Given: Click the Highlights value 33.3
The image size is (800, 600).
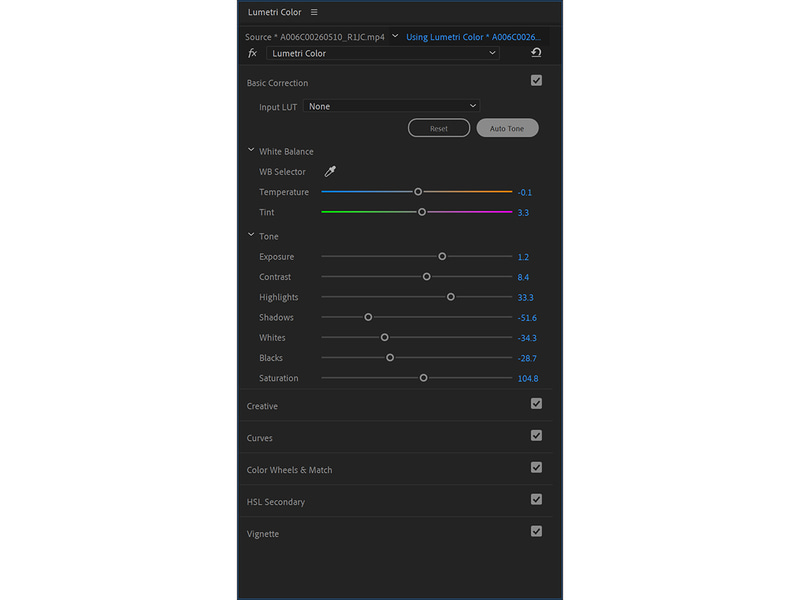Looking at the screenshot, I should coord(526,297).
